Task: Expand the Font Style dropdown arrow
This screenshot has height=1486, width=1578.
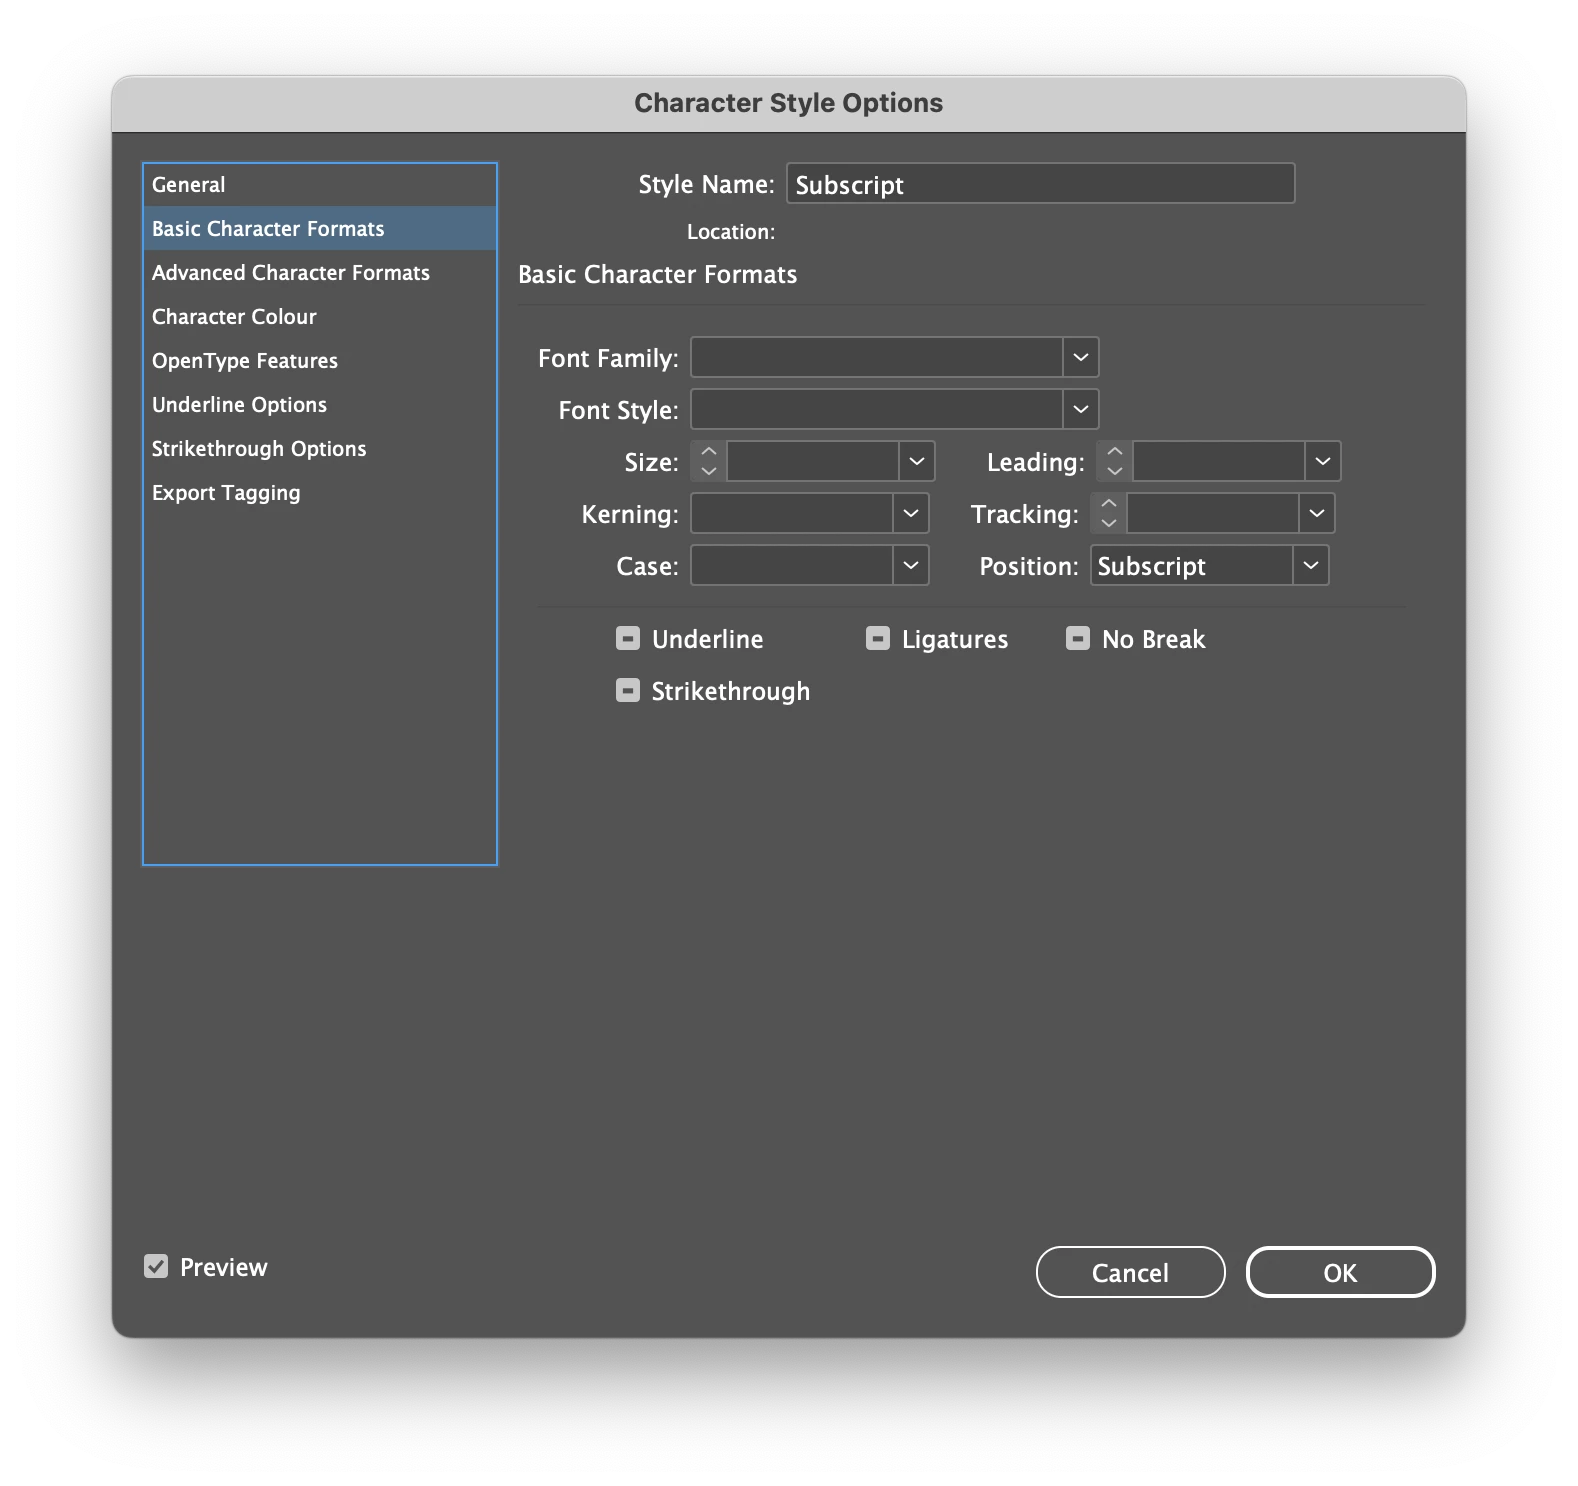Action: (1081, 409)
